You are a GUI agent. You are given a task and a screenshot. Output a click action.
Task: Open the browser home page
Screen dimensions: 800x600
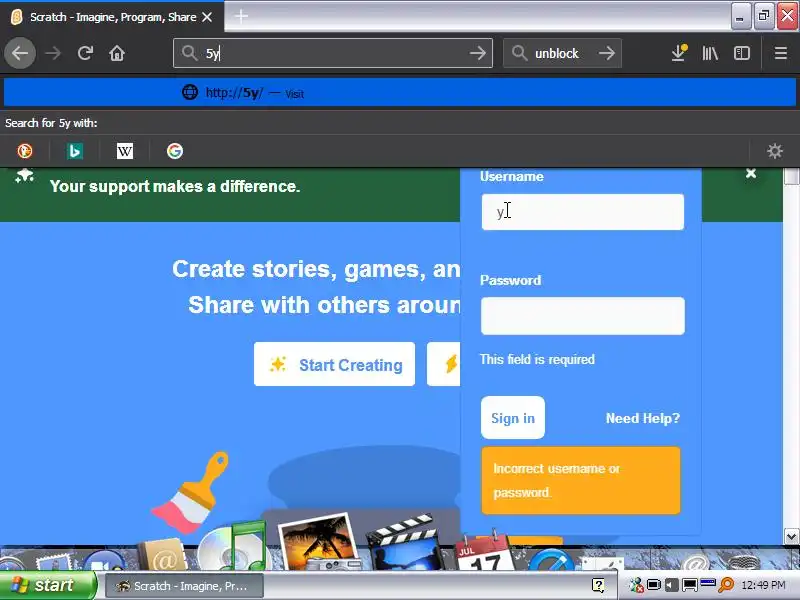117,53
